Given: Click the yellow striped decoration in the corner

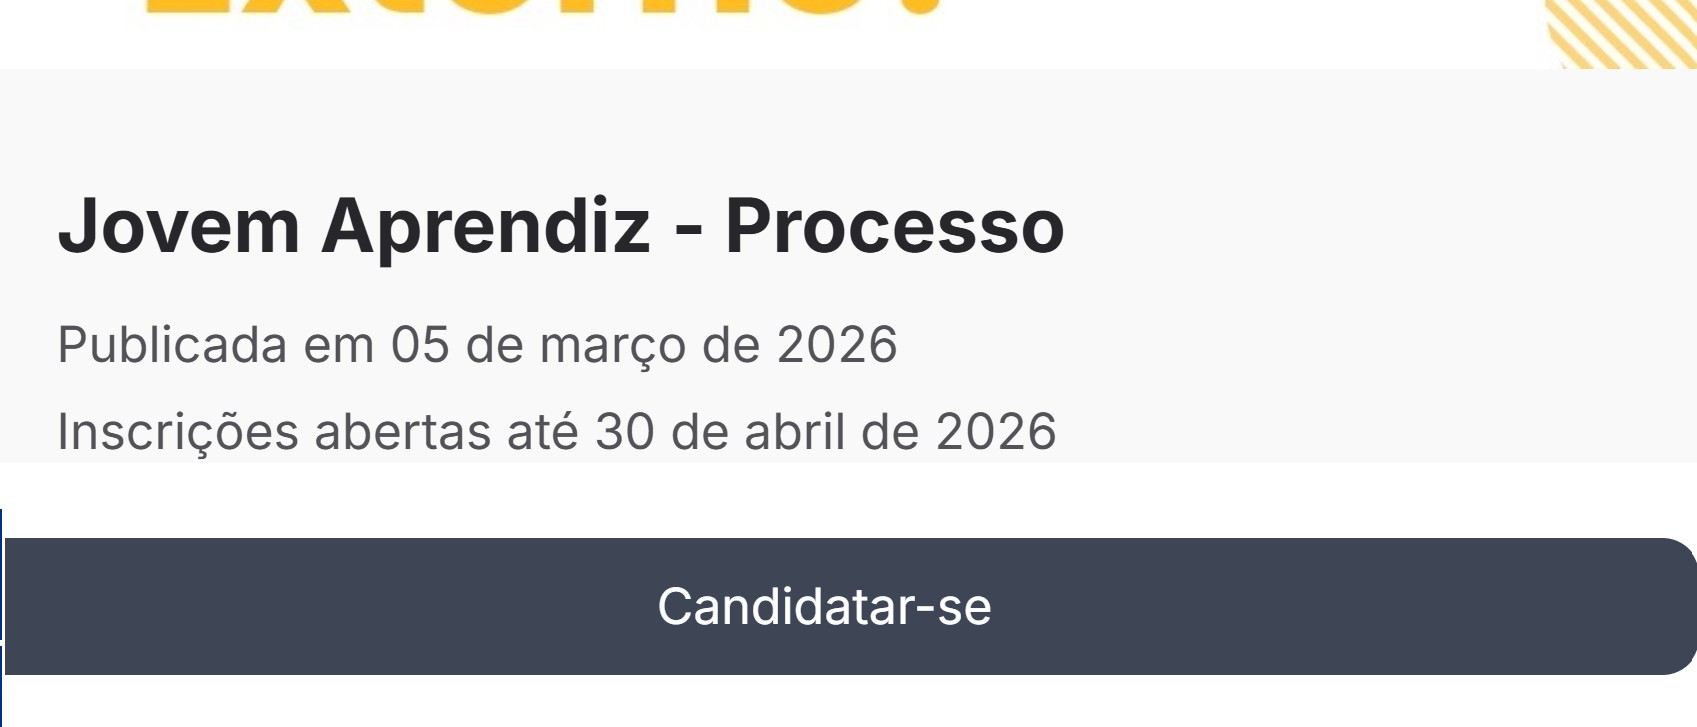Looking at the screenshot, I should [1622, 33].
